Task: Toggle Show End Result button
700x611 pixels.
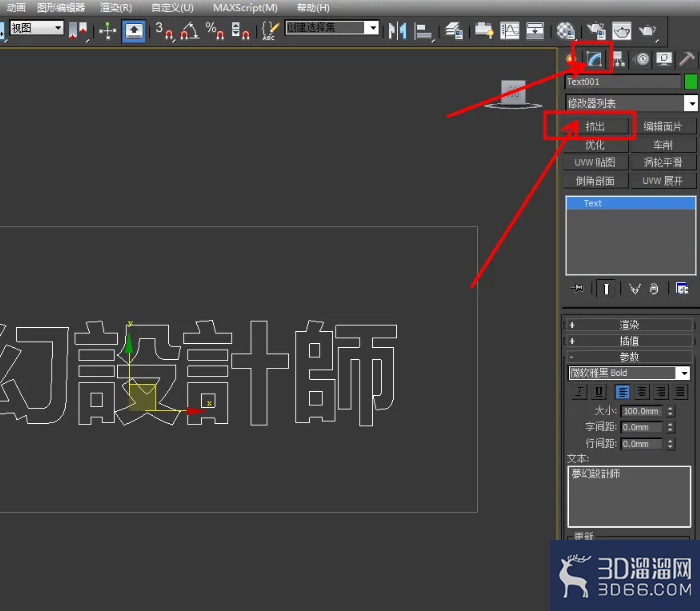Action: pos(606,289)
